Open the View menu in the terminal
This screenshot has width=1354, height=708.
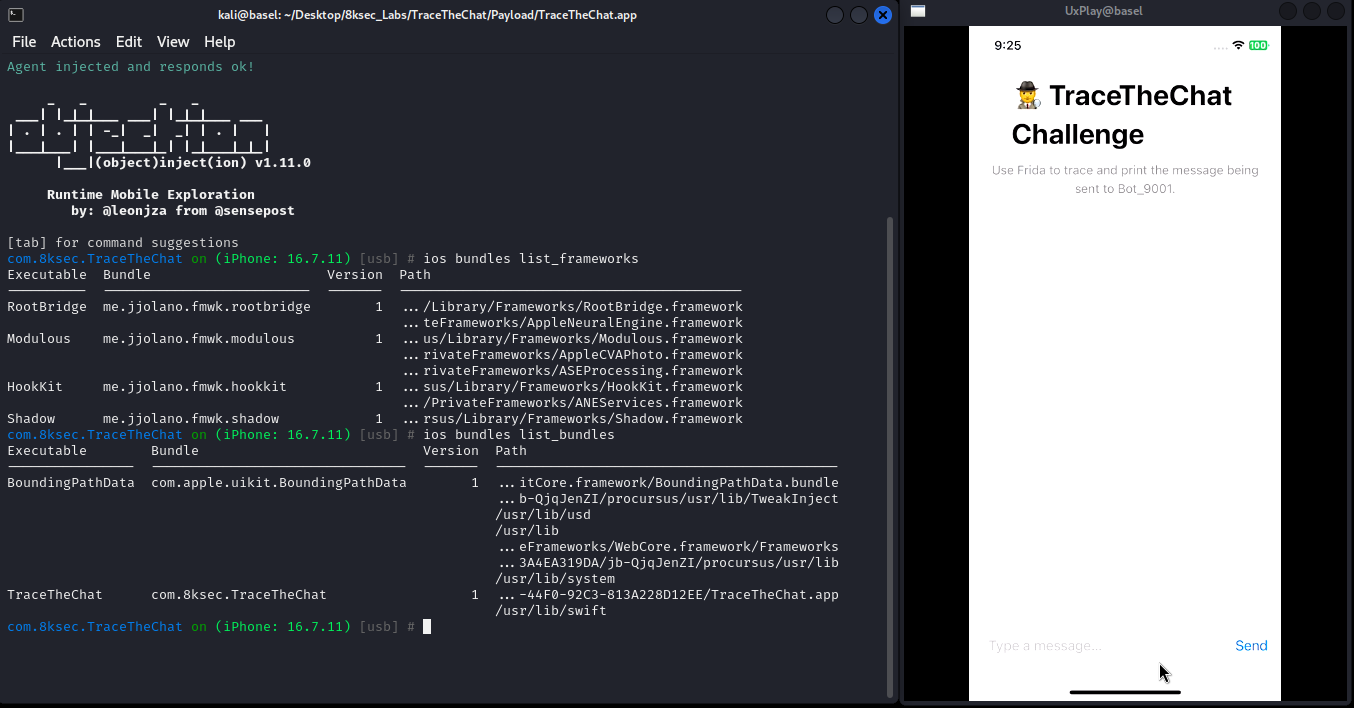pyautogui.click(x=173, y=42)
